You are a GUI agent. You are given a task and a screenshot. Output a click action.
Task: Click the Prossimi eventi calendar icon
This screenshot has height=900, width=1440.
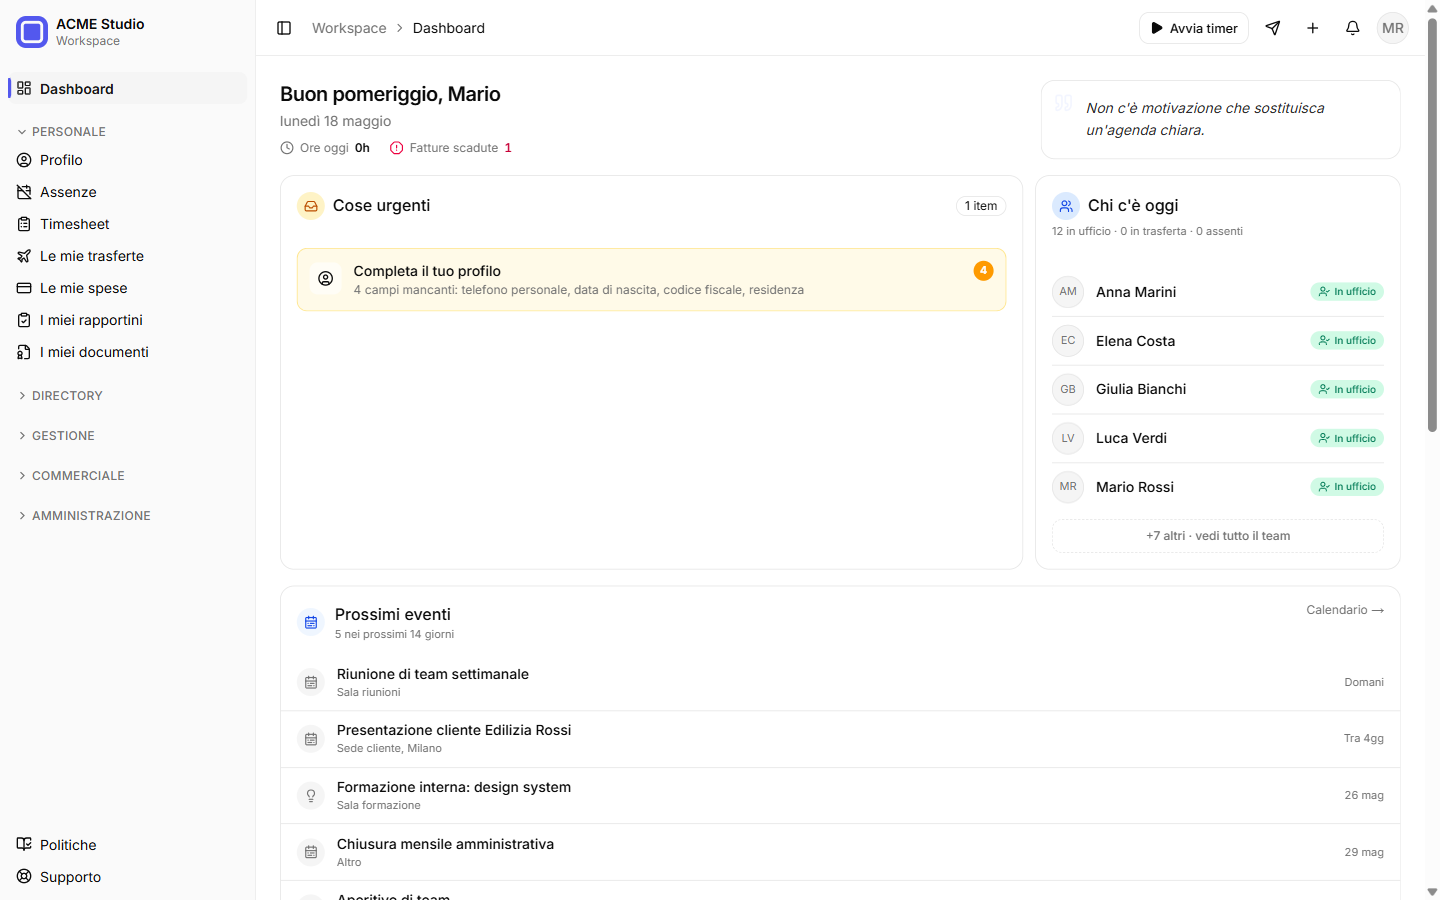[311, 622]
